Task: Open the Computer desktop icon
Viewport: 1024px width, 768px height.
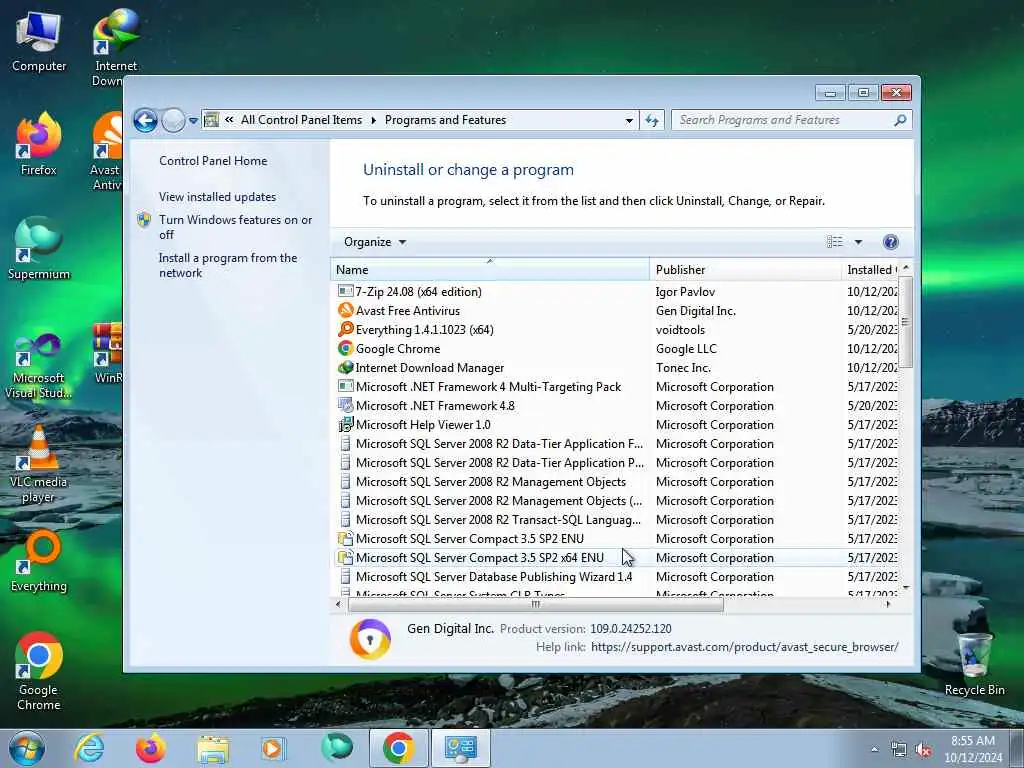Action: pos(39,40)
